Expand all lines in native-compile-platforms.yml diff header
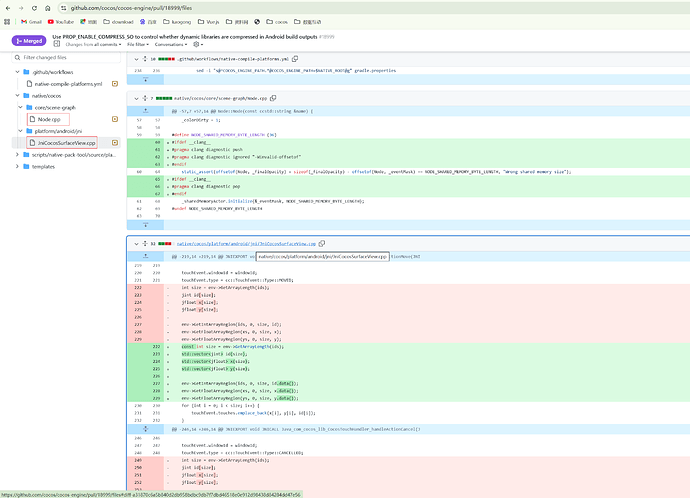The image size is (690, 498). 145,59
